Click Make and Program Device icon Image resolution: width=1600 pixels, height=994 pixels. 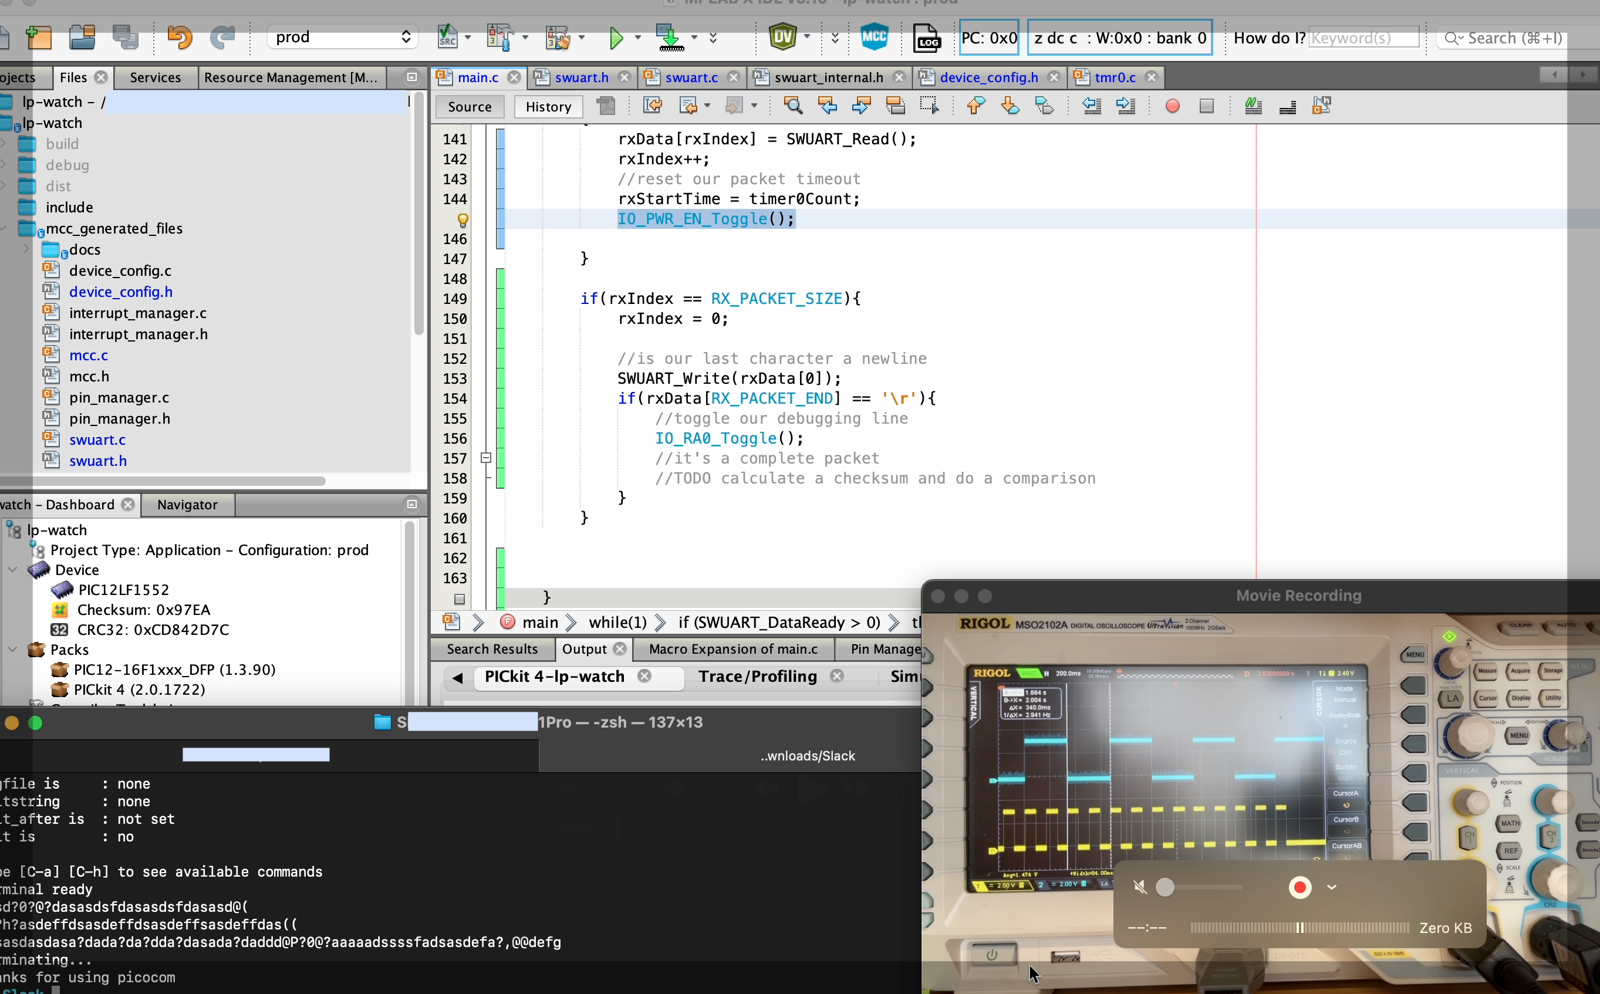(670, 38)
